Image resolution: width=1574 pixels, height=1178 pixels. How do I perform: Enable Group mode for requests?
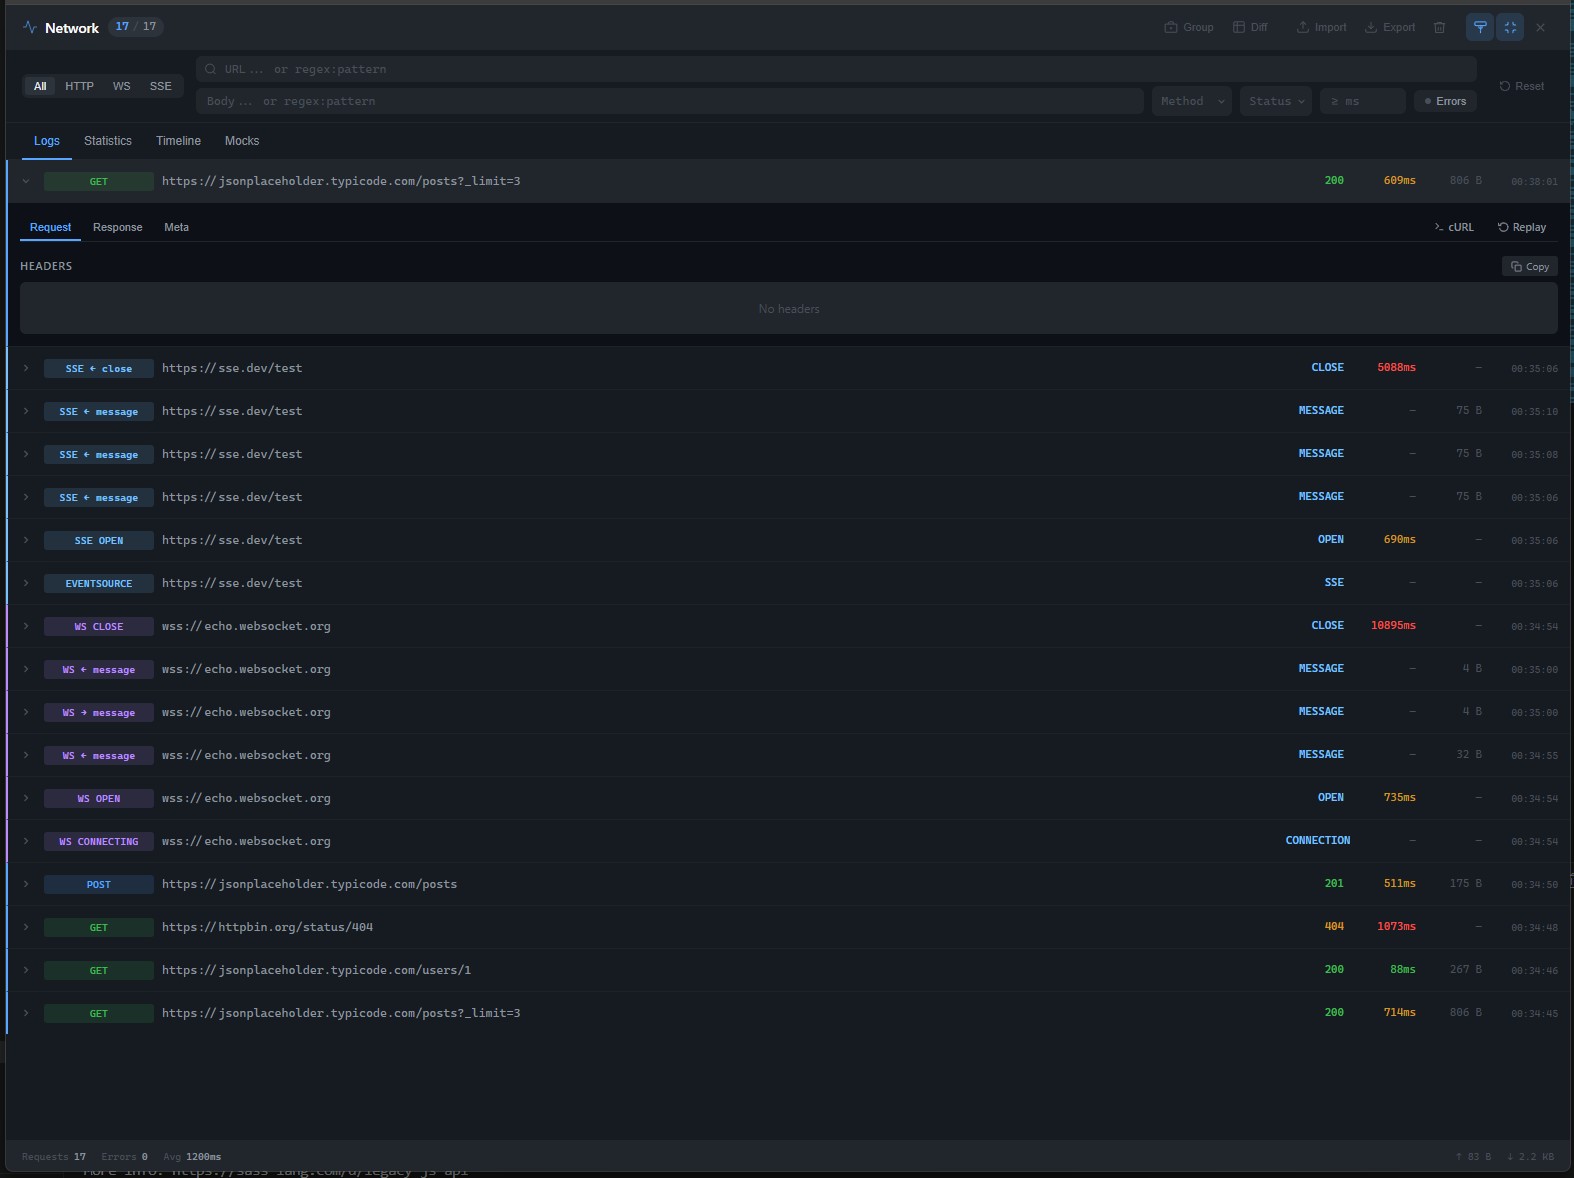click(1188, 28)
